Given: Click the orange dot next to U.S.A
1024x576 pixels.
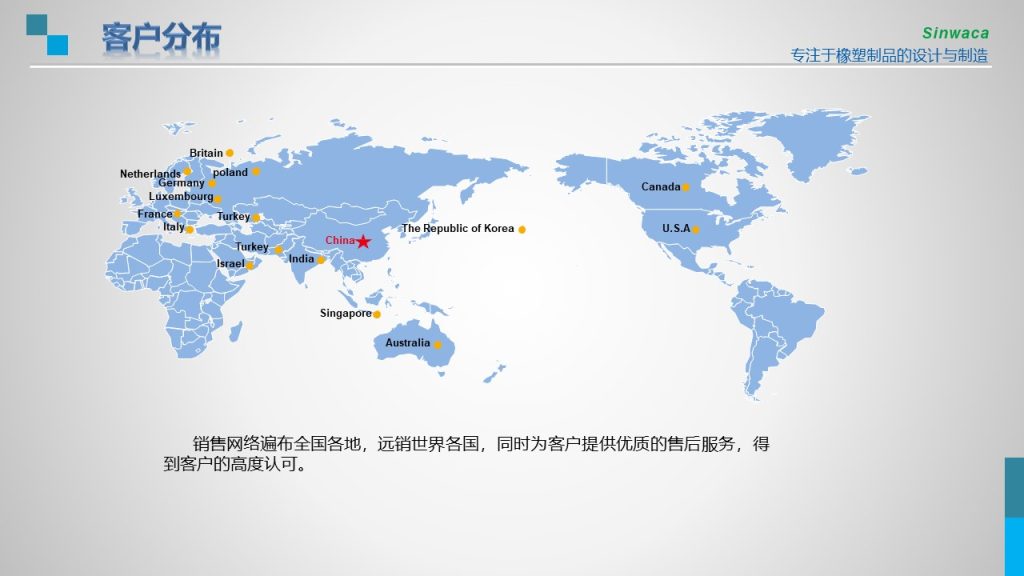Looking at the screenshot, I should (696, 229).
